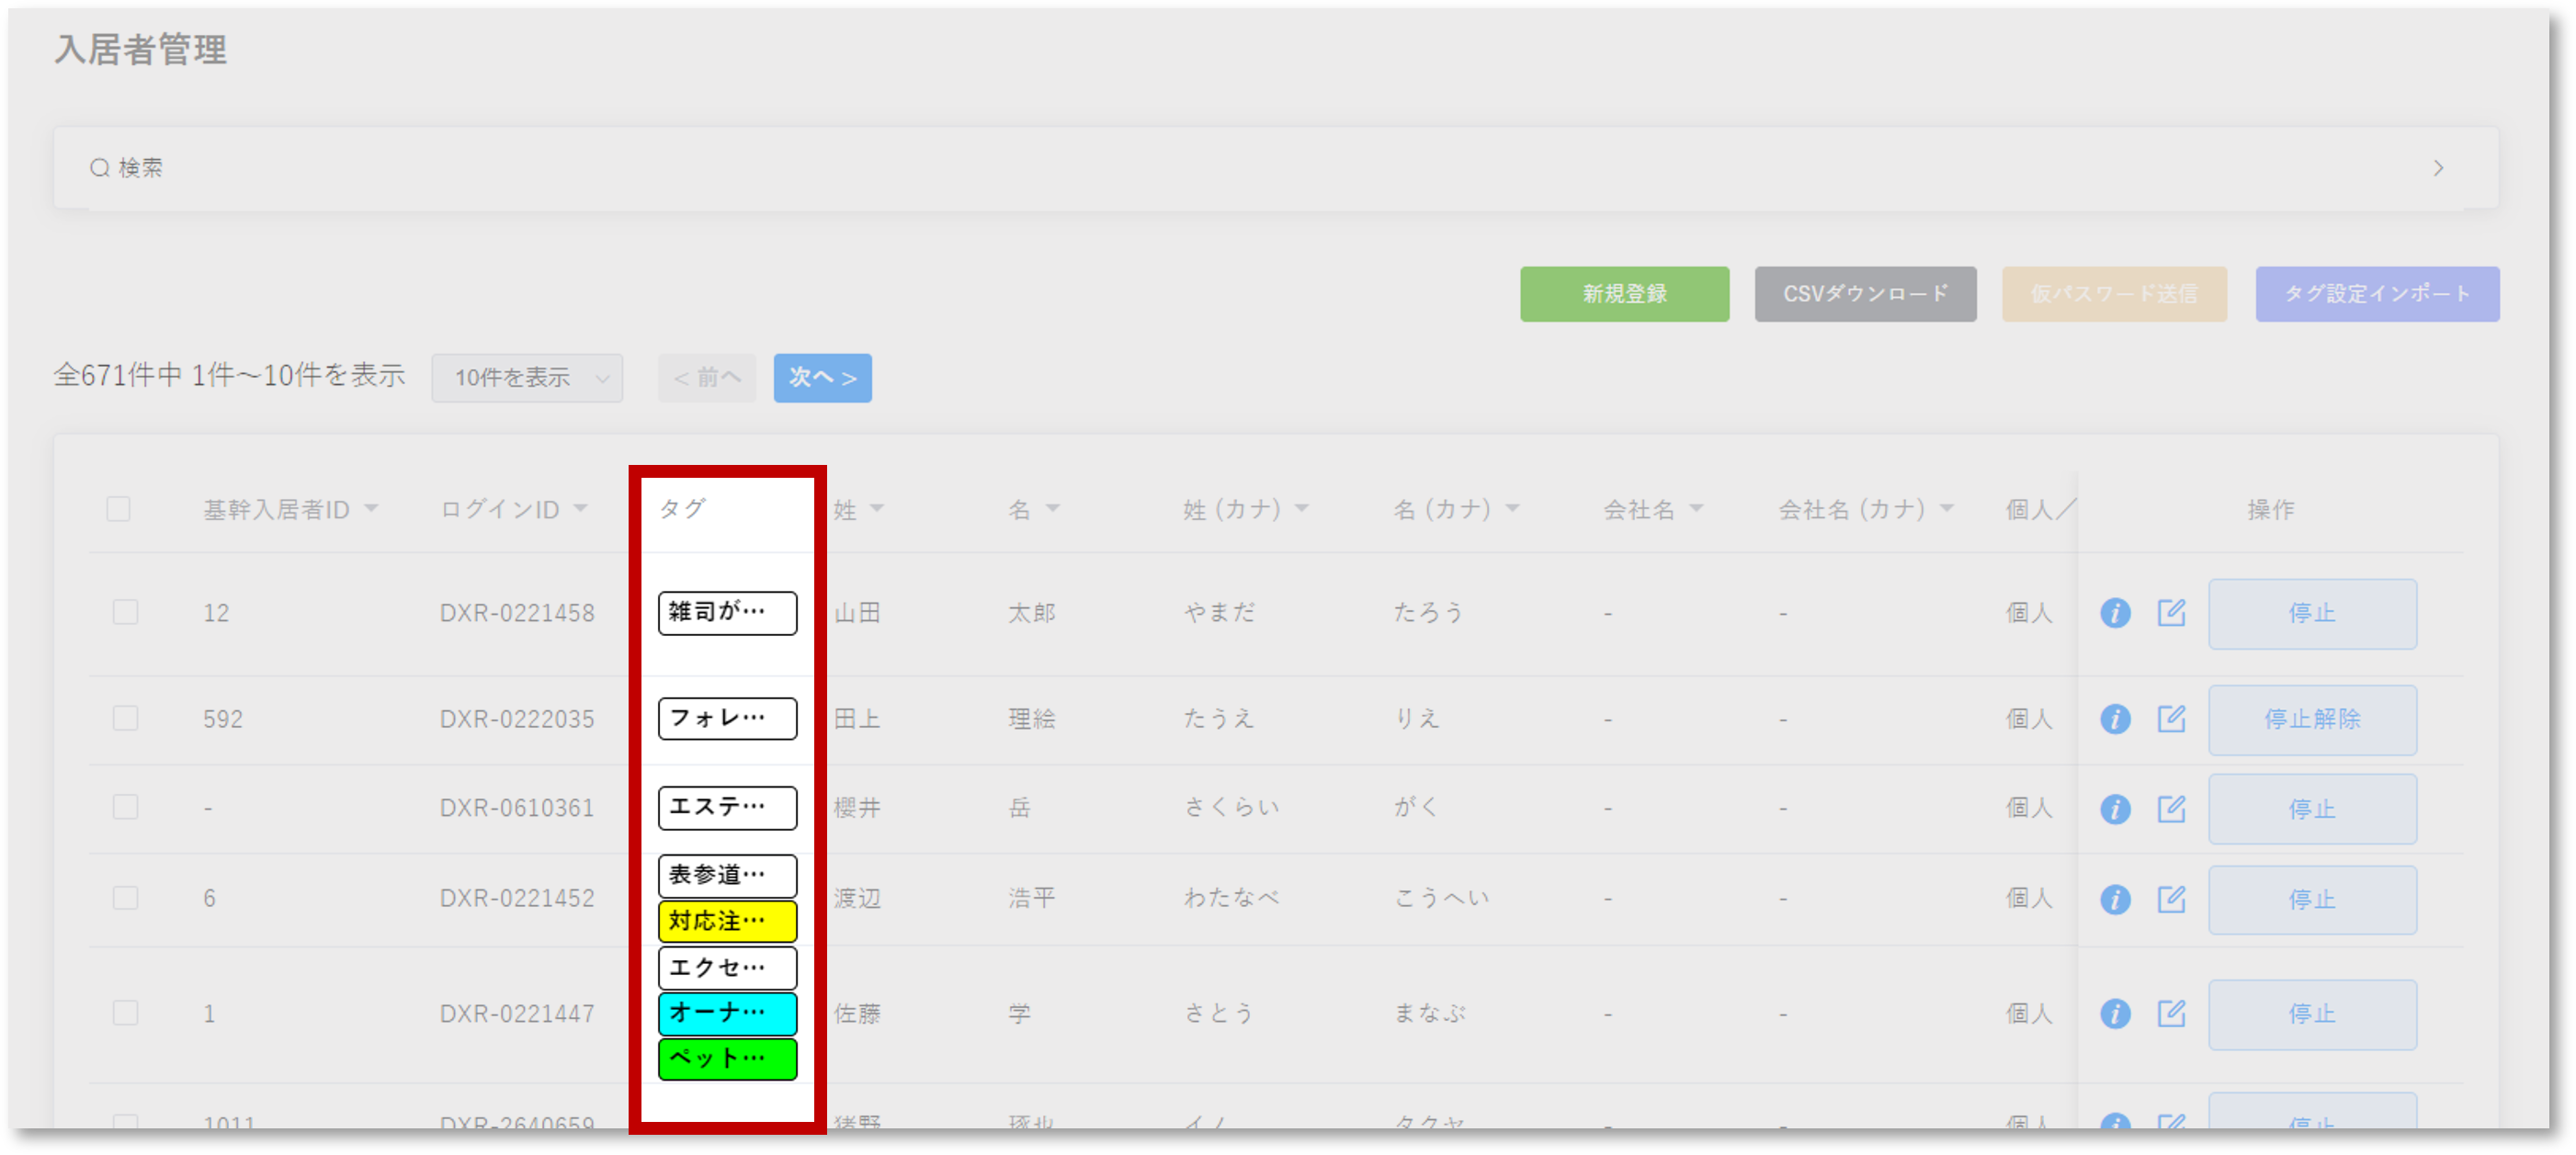Open the edit pencil icon for 渡辺浩平
Viewport: 2576px width, 1155px height.
pos(2172,899)
